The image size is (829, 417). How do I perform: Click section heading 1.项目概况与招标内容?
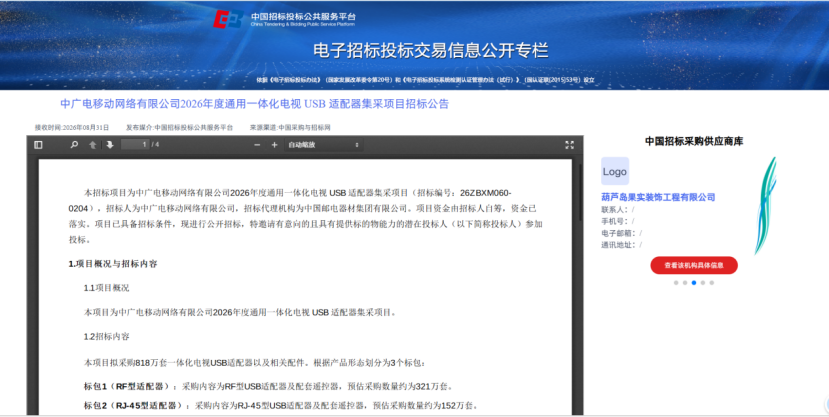pyautogui.click(x=113, y=264)
